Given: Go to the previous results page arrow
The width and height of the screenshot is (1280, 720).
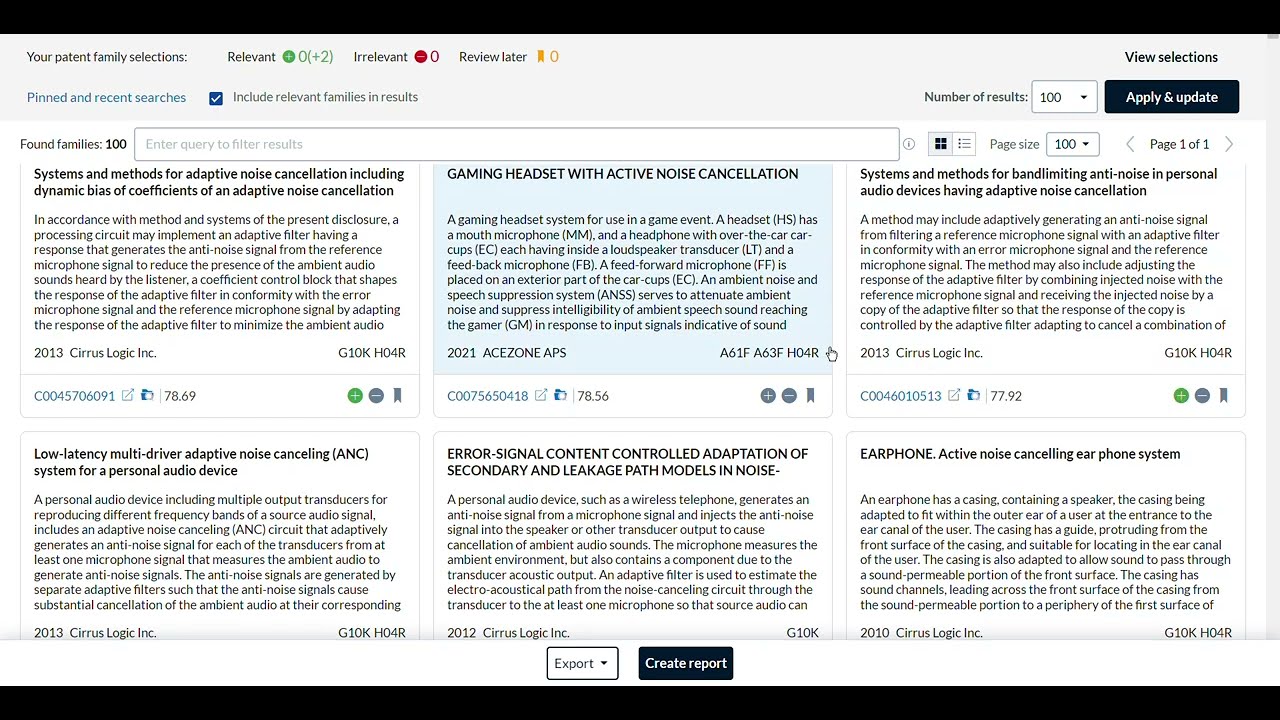Looking at the screenshot, I should (1130, 144).
